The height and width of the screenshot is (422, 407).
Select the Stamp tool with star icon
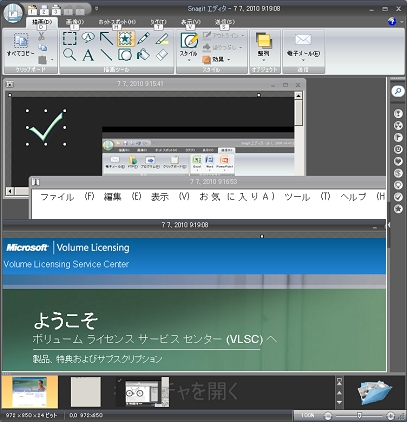tap(126, 39)
